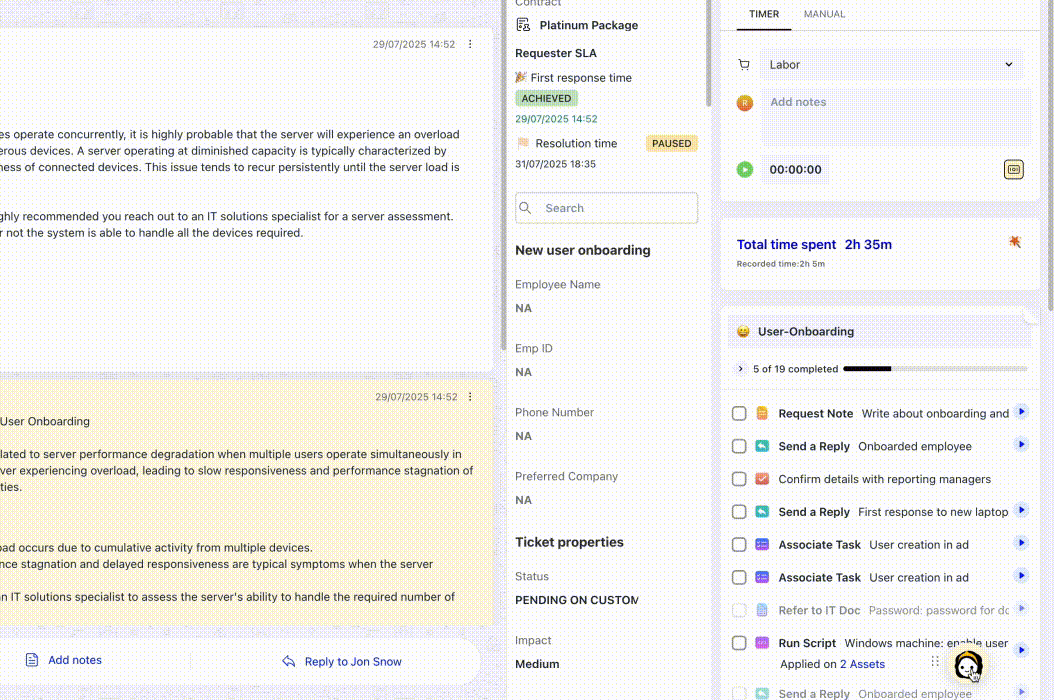Click the onboarding checklist progress bar
This screenshot has width=1054, height=700.
935,368
